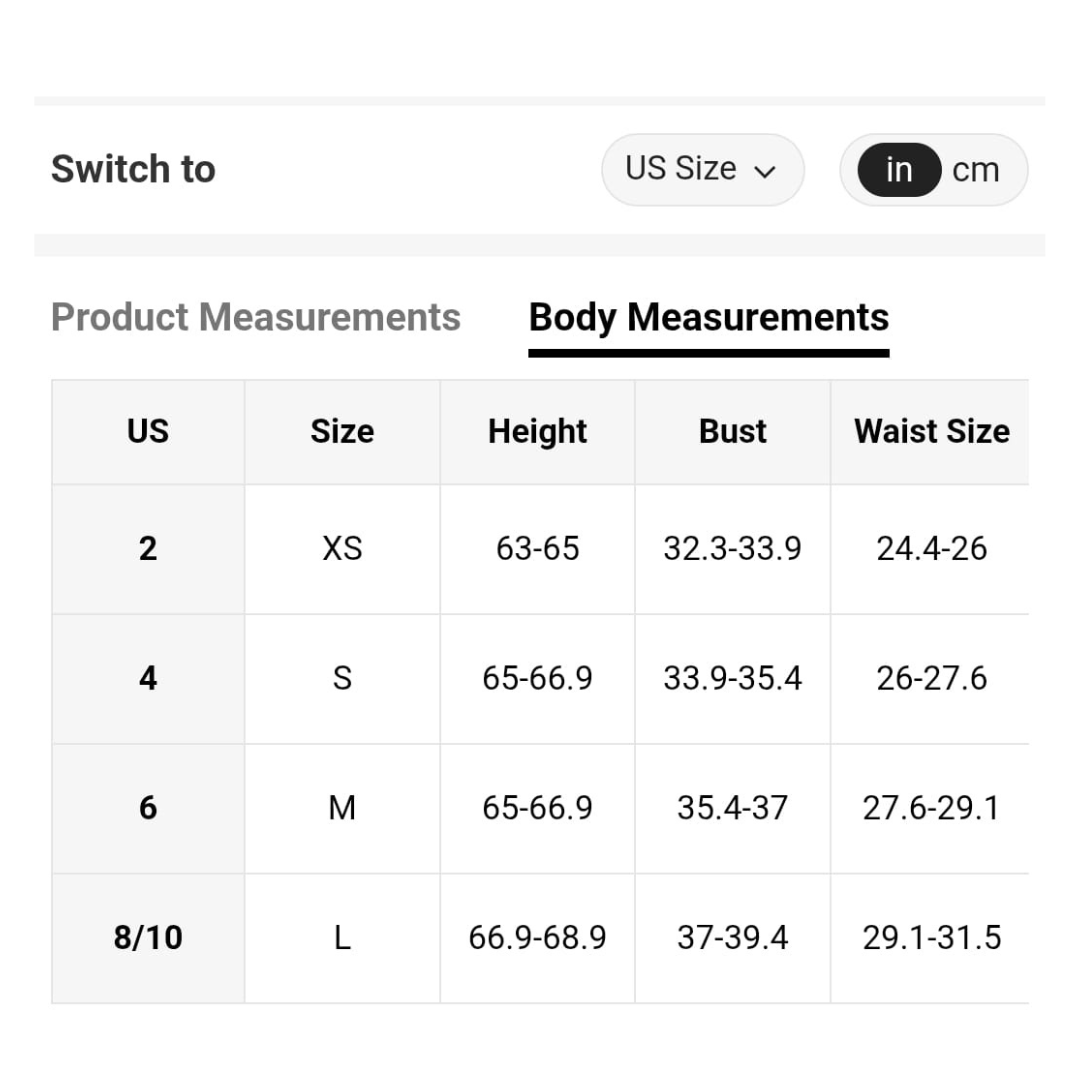The height and width of the screenshot is (1080, 1080).
Task: Select the US size 8/10 row
Action: (x=148, y=937)
